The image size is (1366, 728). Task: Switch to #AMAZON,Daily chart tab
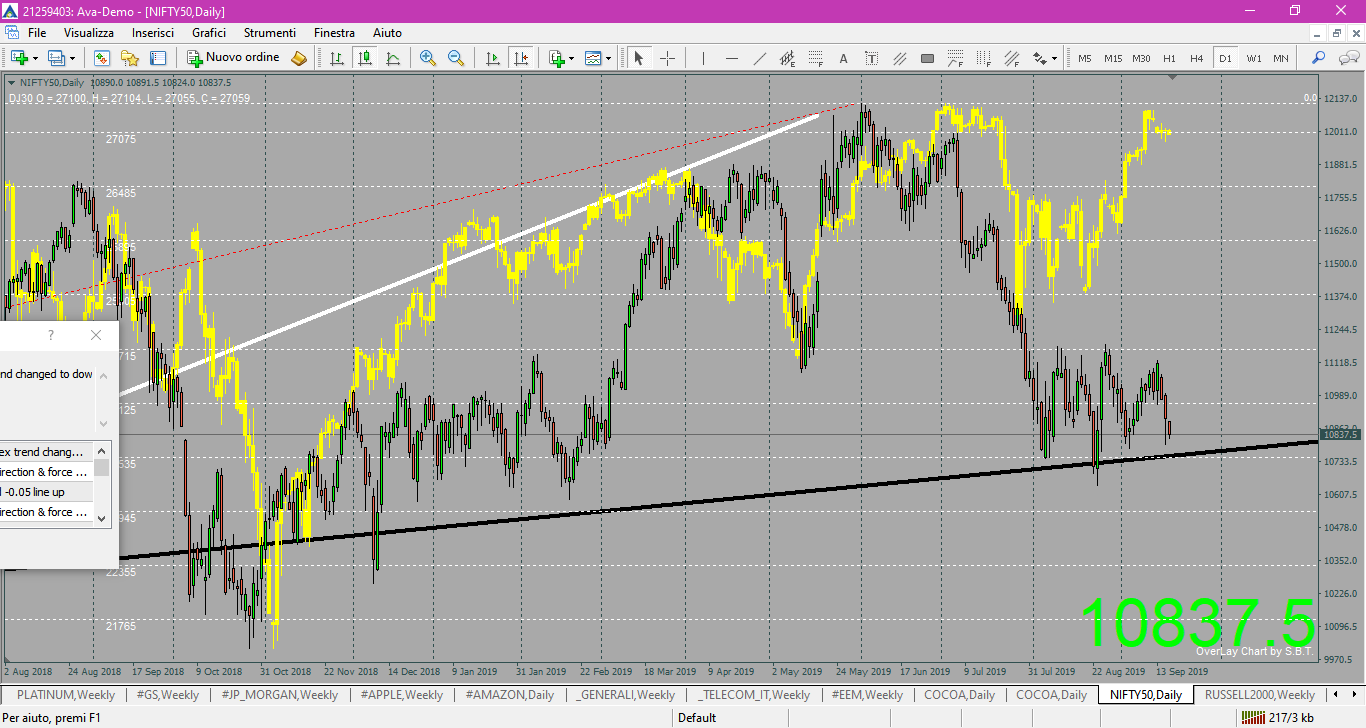(x=510, y=694)
